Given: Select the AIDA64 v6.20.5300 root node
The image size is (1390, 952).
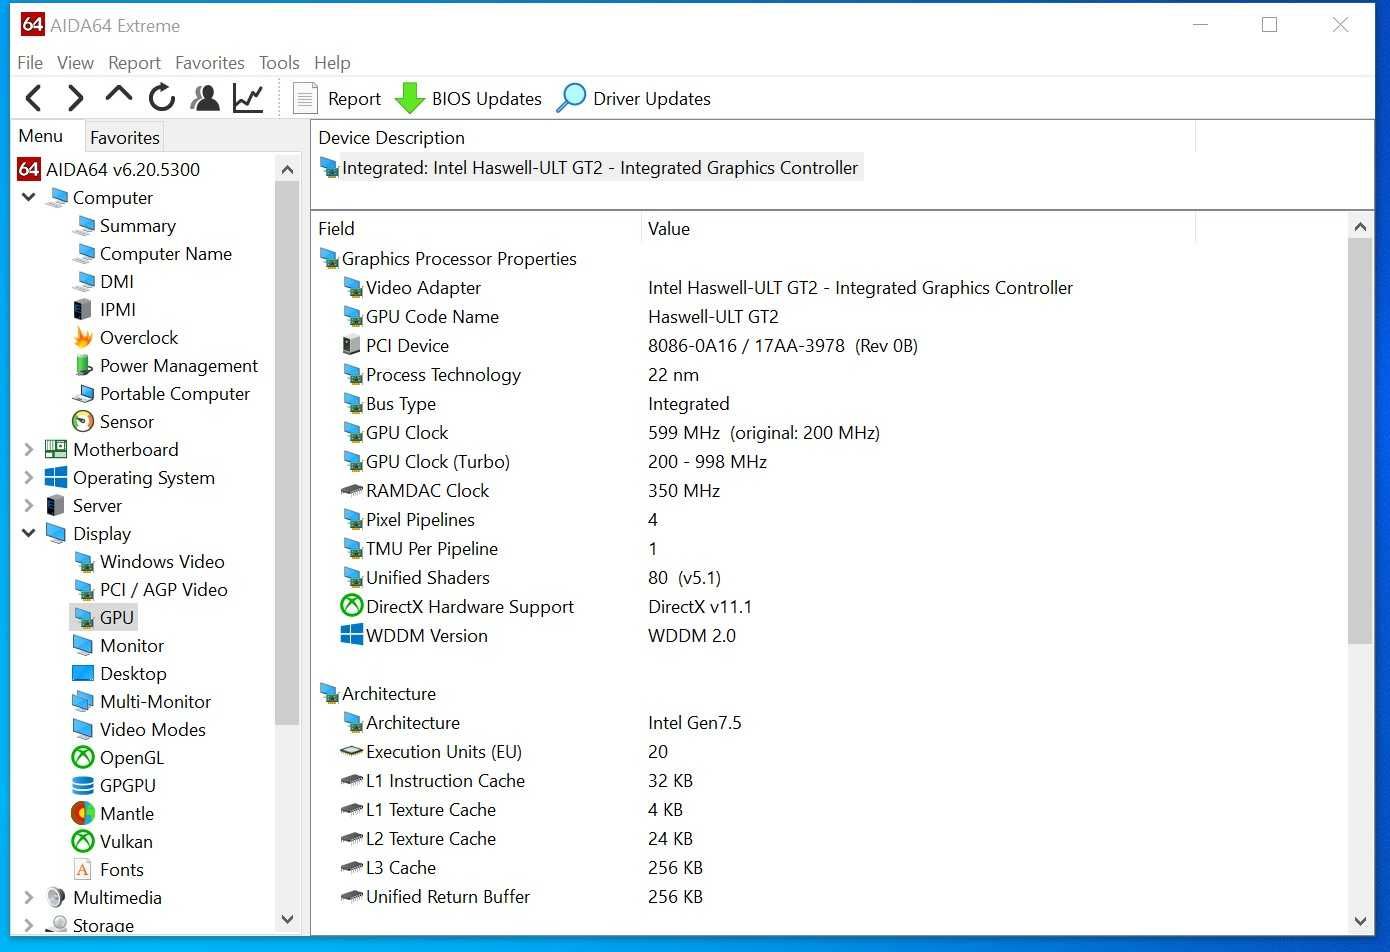Looking at the screenshot, I should pyautogui.click(x=123, y=170).
